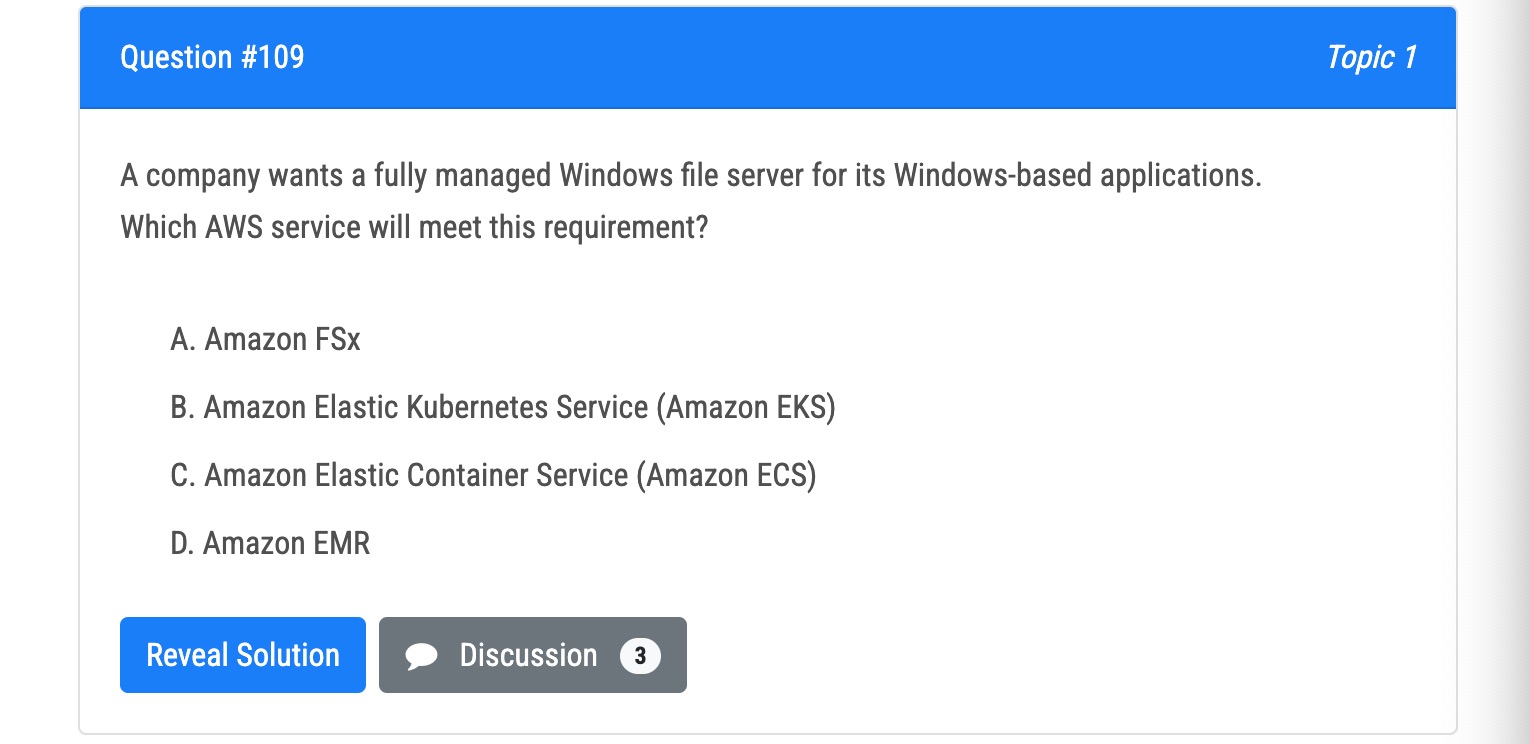Image resolution: width=1530 pixels, height=744 pixels.
Task: Click the '(Amazon ECS)' abbreviation text
Action: click(727, 476)
